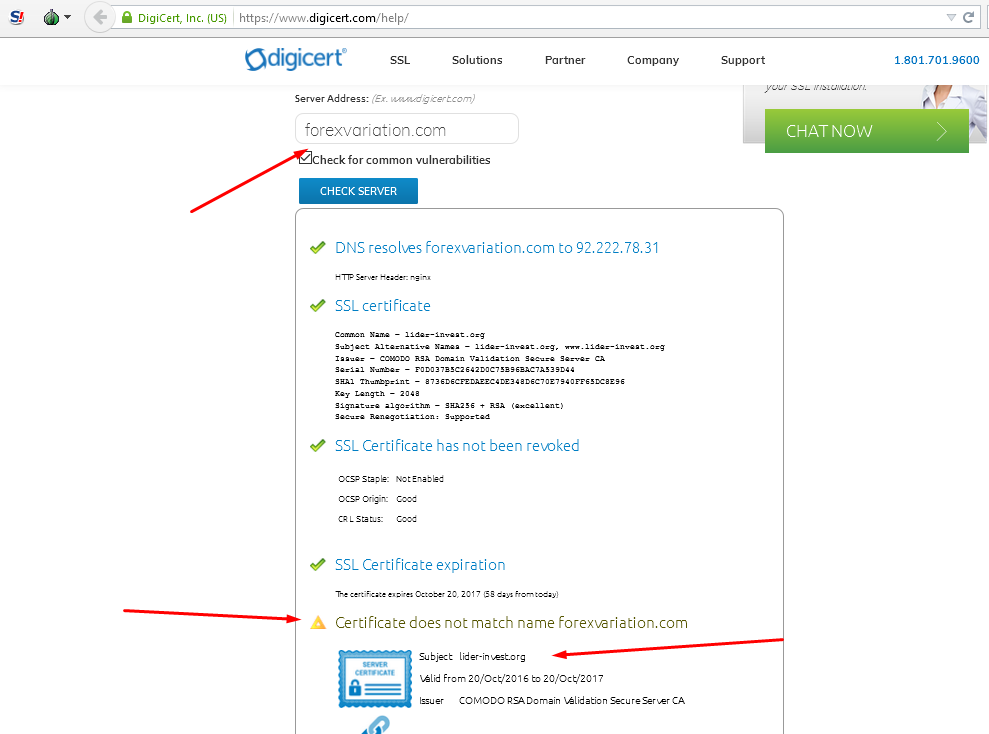Click the SHA1 Thumbprint line
This screenshot has height=734, width=989.
click(x=480, y=382)
